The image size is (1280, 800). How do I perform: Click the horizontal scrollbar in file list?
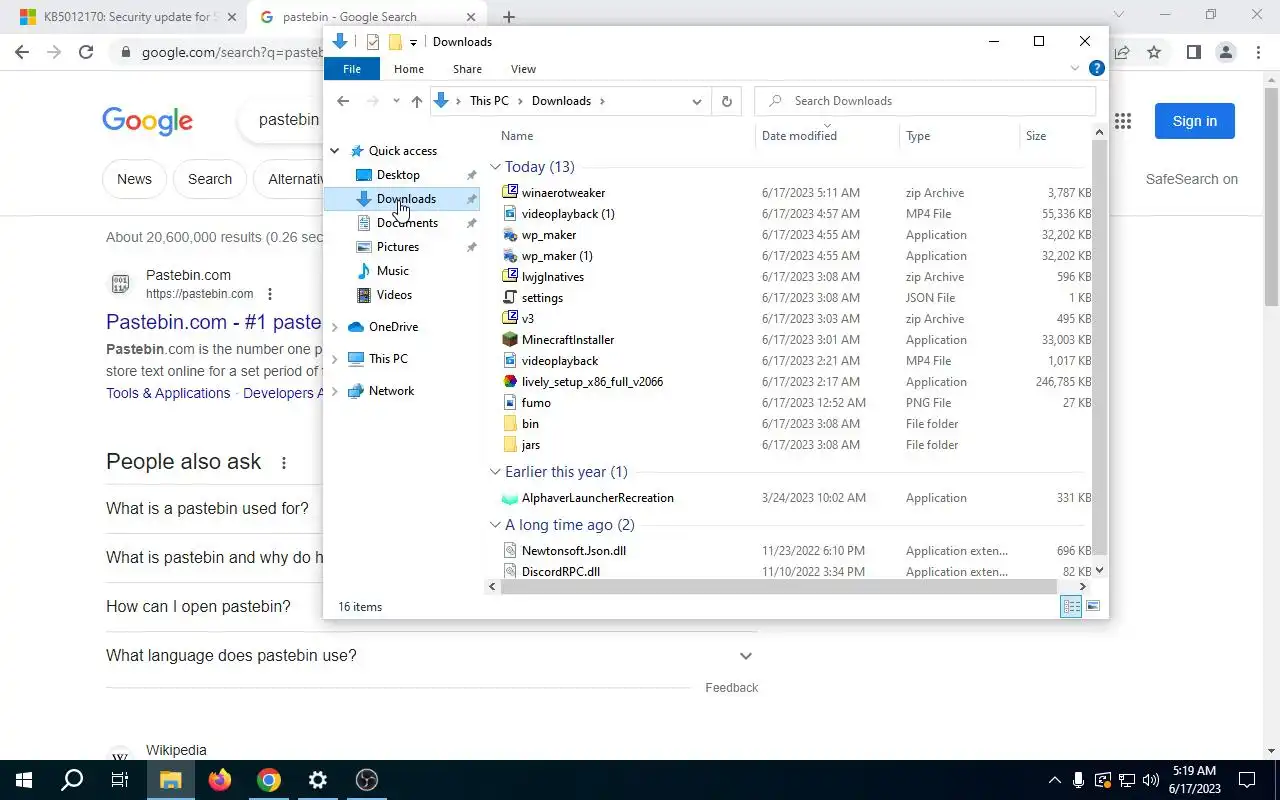coord(778,586)
